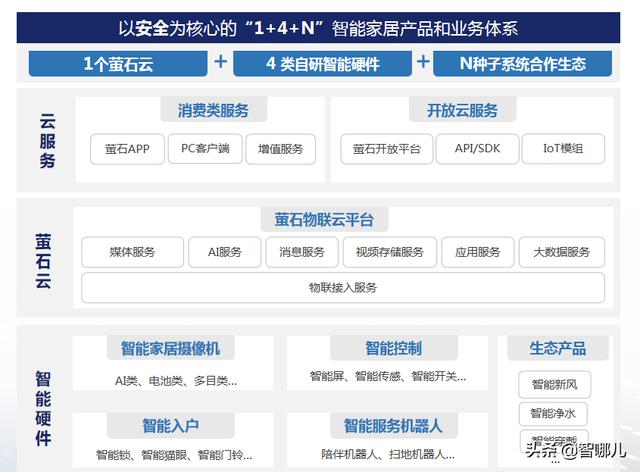640x472 pixels.
Task: Click the 1个萤石云 blue banner box
Action: (x=118, y=64)
